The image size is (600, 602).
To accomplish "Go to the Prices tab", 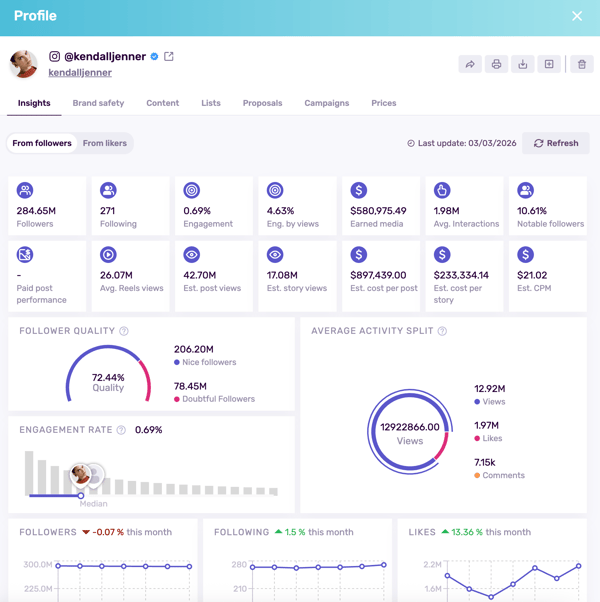I will pyautogui.click(x=384, y=103).
